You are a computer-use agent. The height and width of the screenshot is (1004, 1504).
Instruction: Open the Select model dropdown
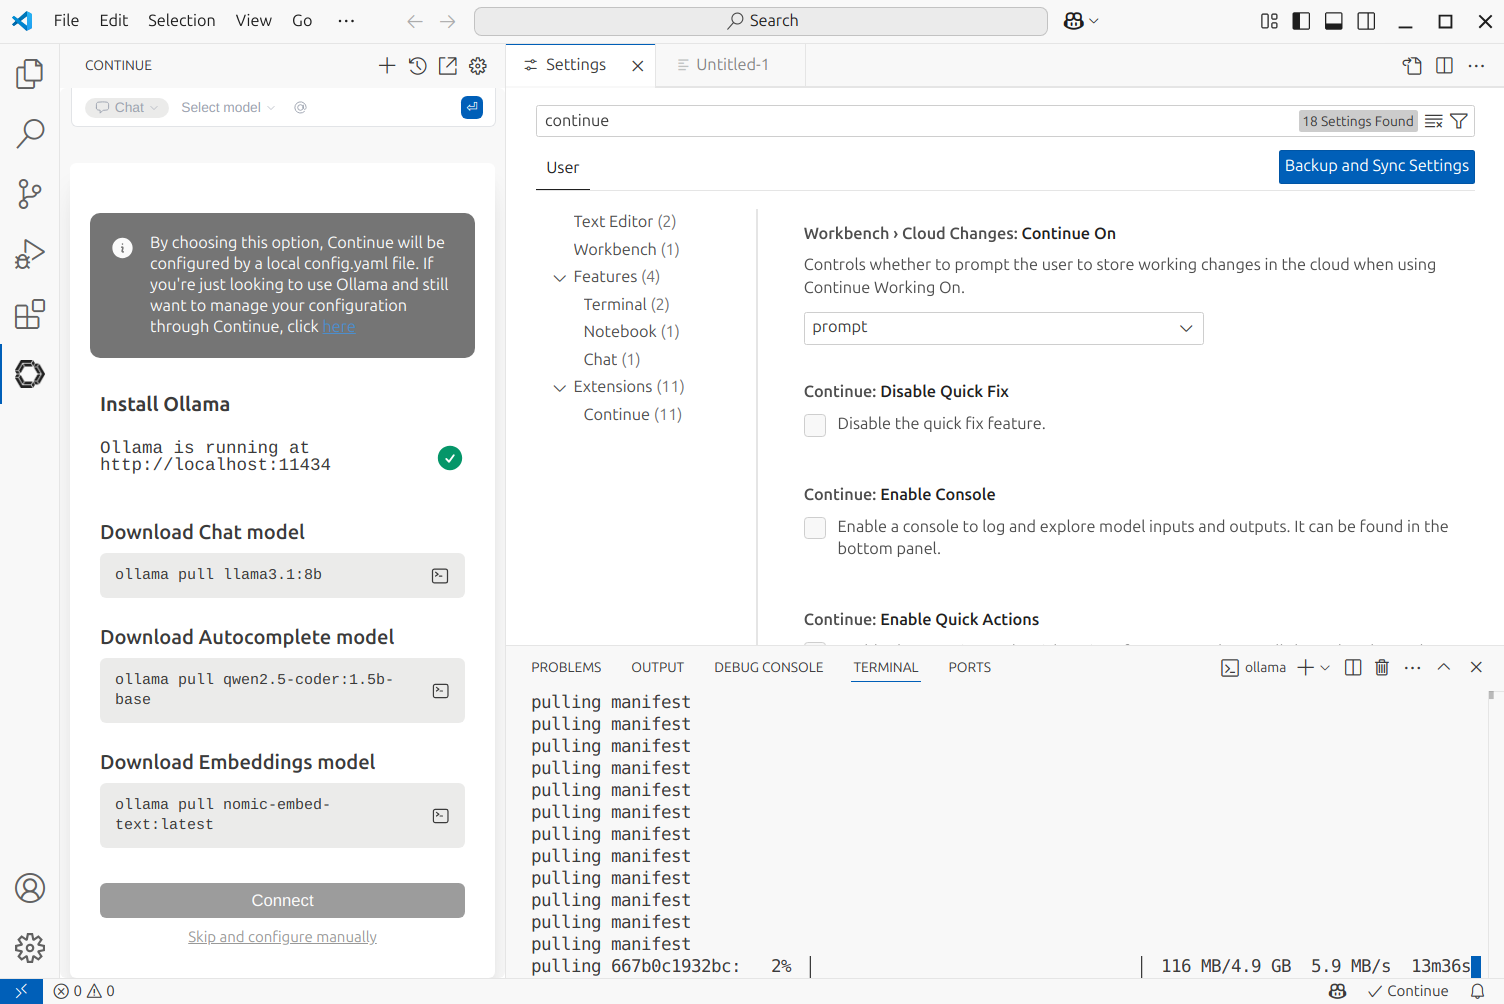[x=227, y=107]
